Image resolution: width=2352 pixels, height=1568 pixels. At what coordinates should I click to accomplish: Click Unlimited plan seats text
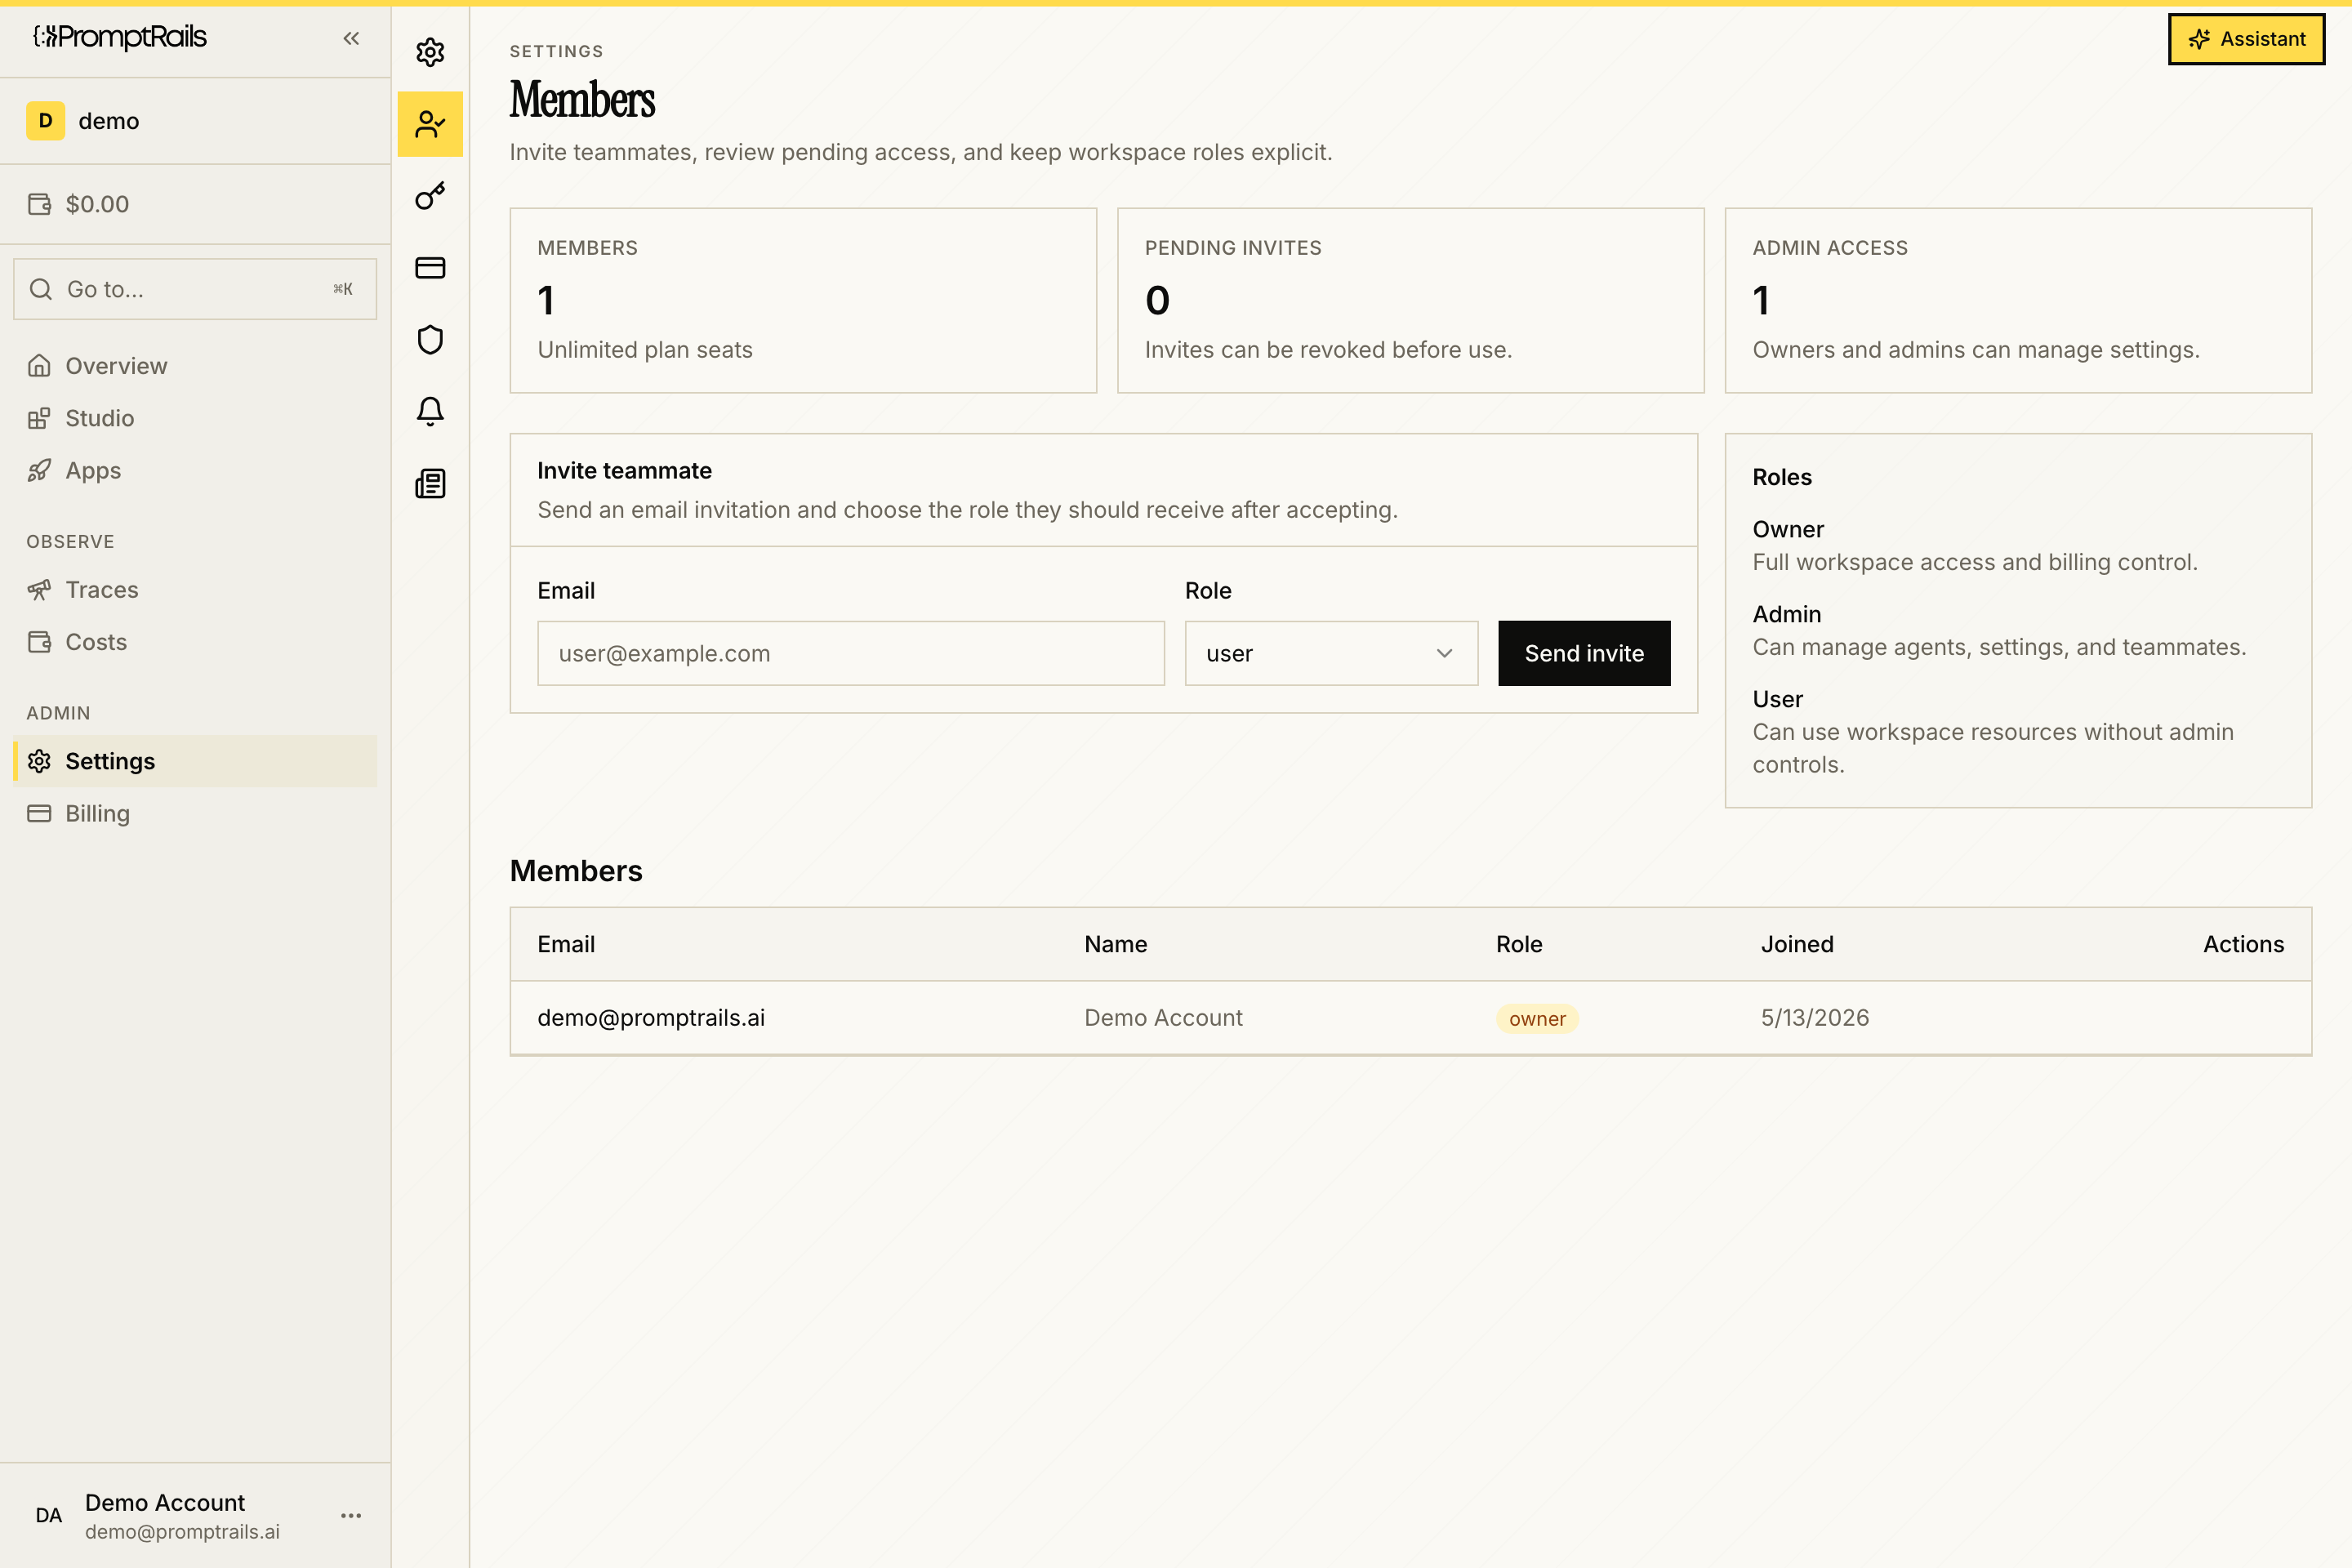pyautogui.click(x=645, y=350)
